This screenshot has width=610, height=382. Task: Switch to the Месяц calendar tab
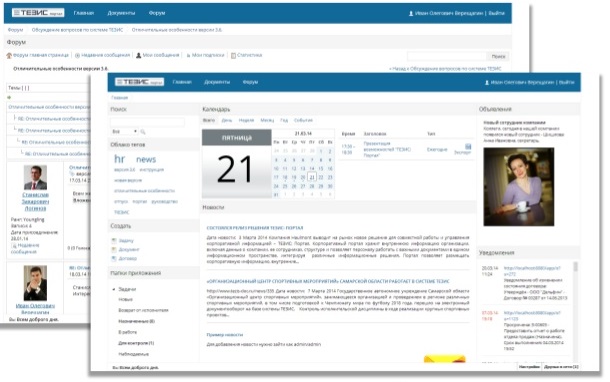tap(267, 121)
